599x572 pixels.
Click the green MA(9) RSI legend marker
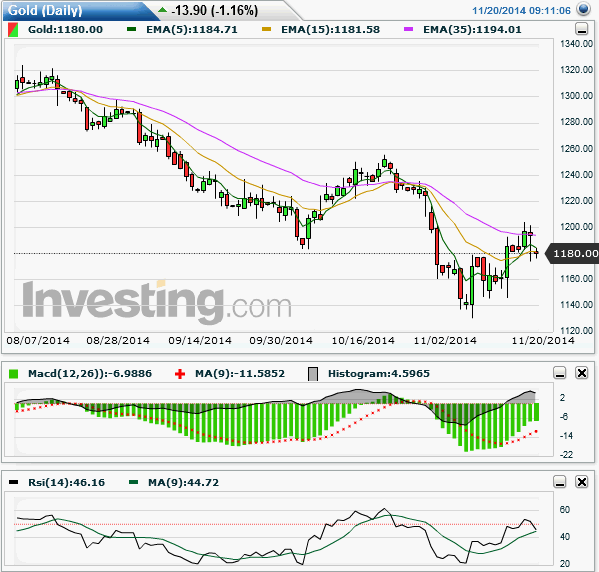(x=133, y=482)
